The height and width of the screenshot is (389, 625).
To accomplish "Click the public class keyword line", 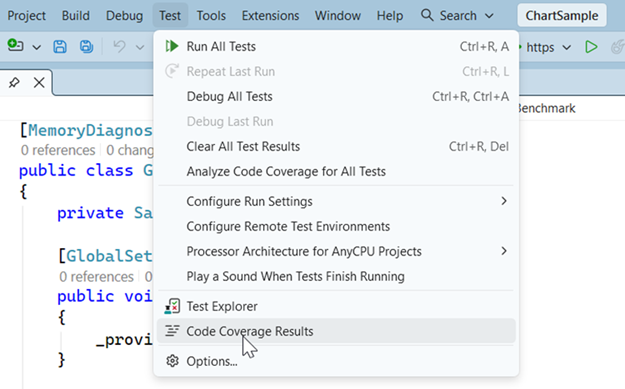I will pos(86,171).
